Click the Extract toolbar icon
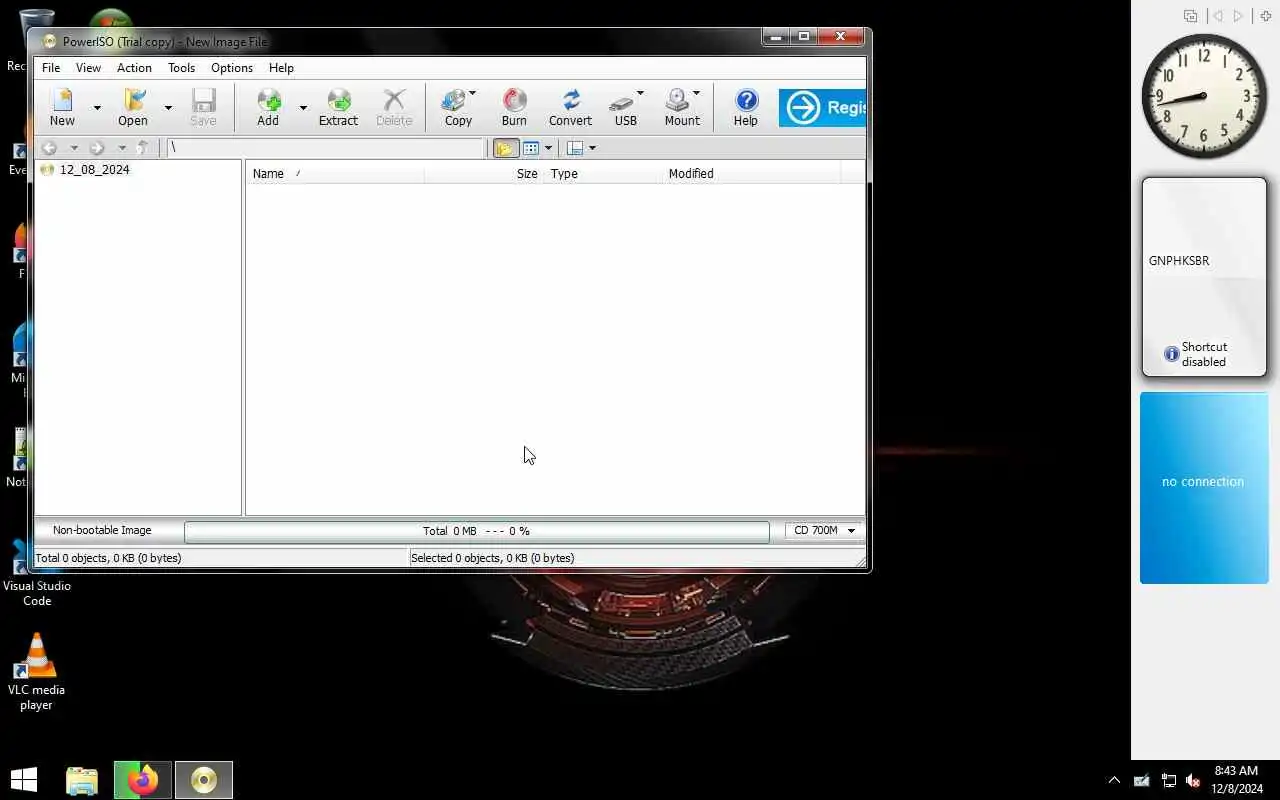The height and width of the screenshot is (800, 1280). tap(338, 107)
